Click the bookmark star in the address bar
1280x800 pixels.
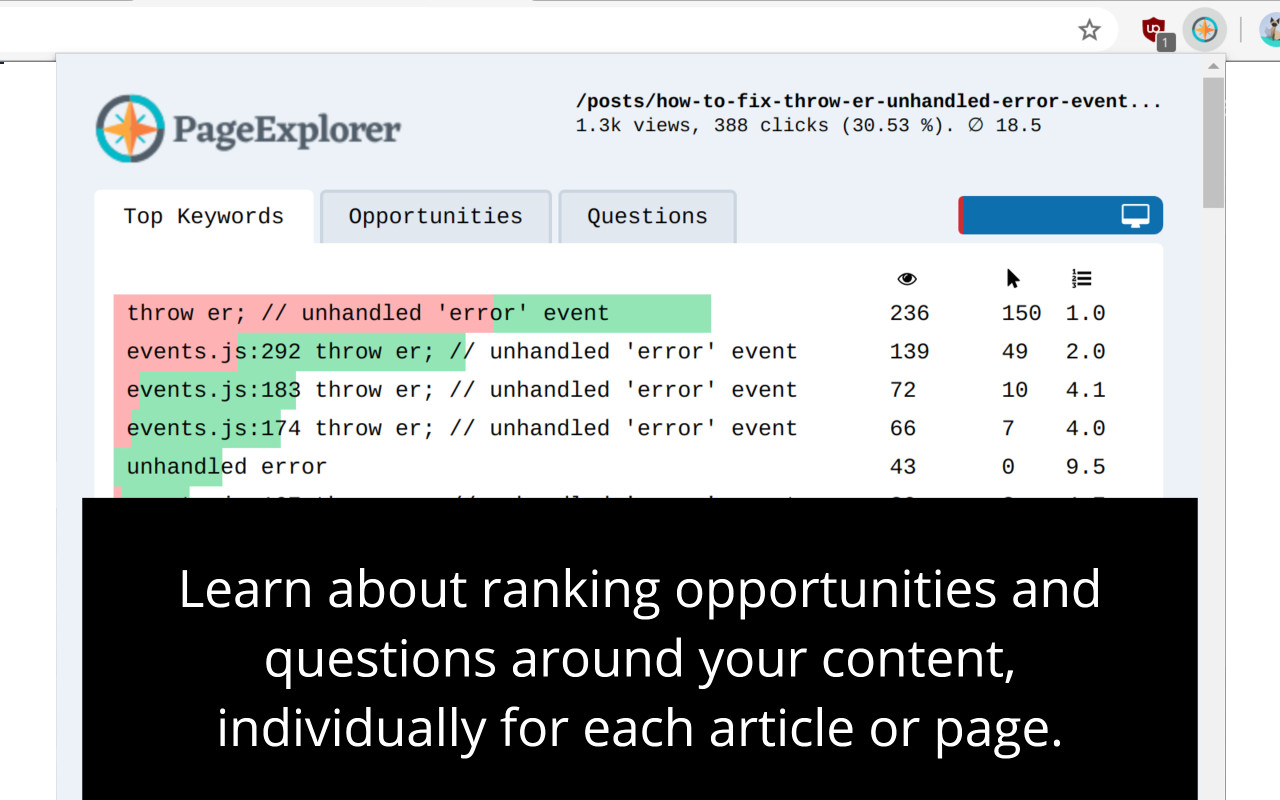1089,30
